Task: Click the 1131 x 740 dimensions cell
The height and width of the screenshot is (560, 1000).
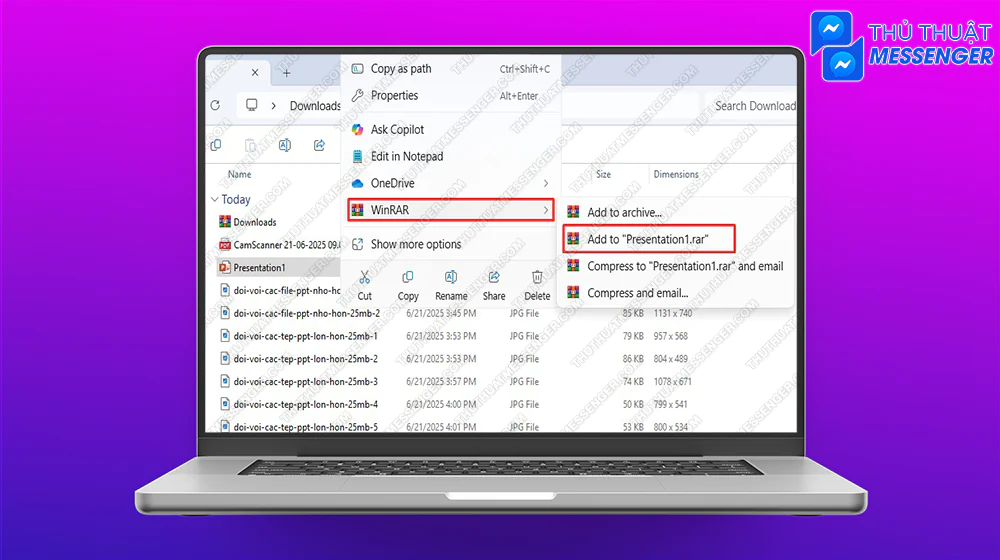Action: coord(673,313)
